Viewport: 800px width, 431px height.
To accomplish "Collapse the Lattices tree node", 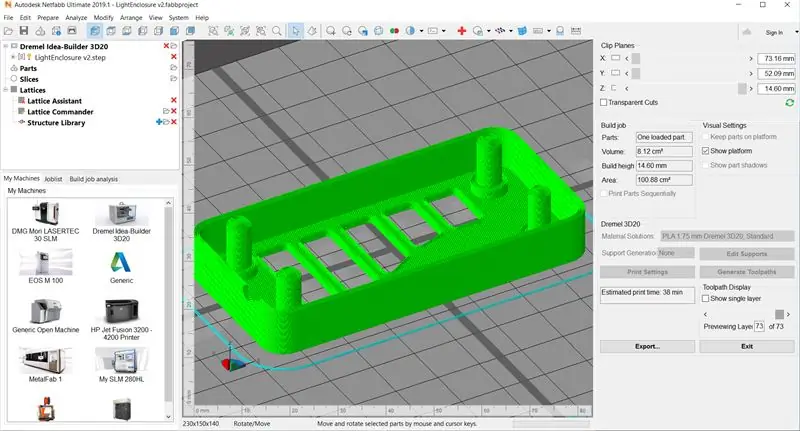I will [6, 90].
